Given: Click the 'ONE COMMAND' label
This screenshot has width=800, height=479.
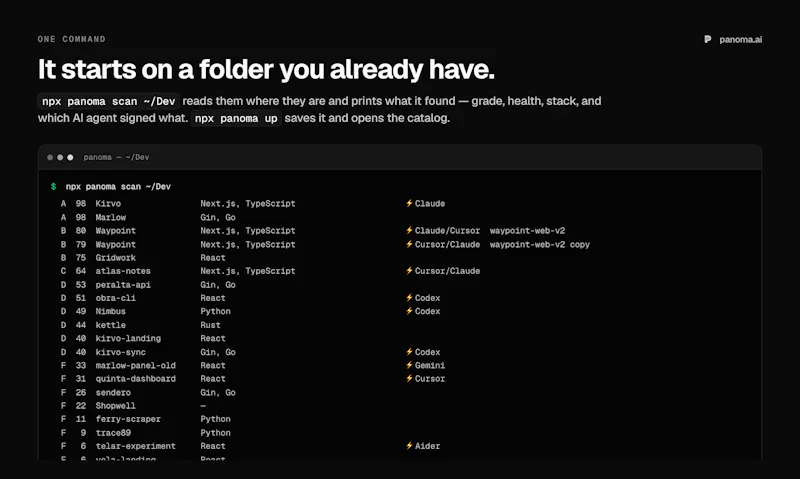Looking at the screenshot, I should click(x=71, y=39).
